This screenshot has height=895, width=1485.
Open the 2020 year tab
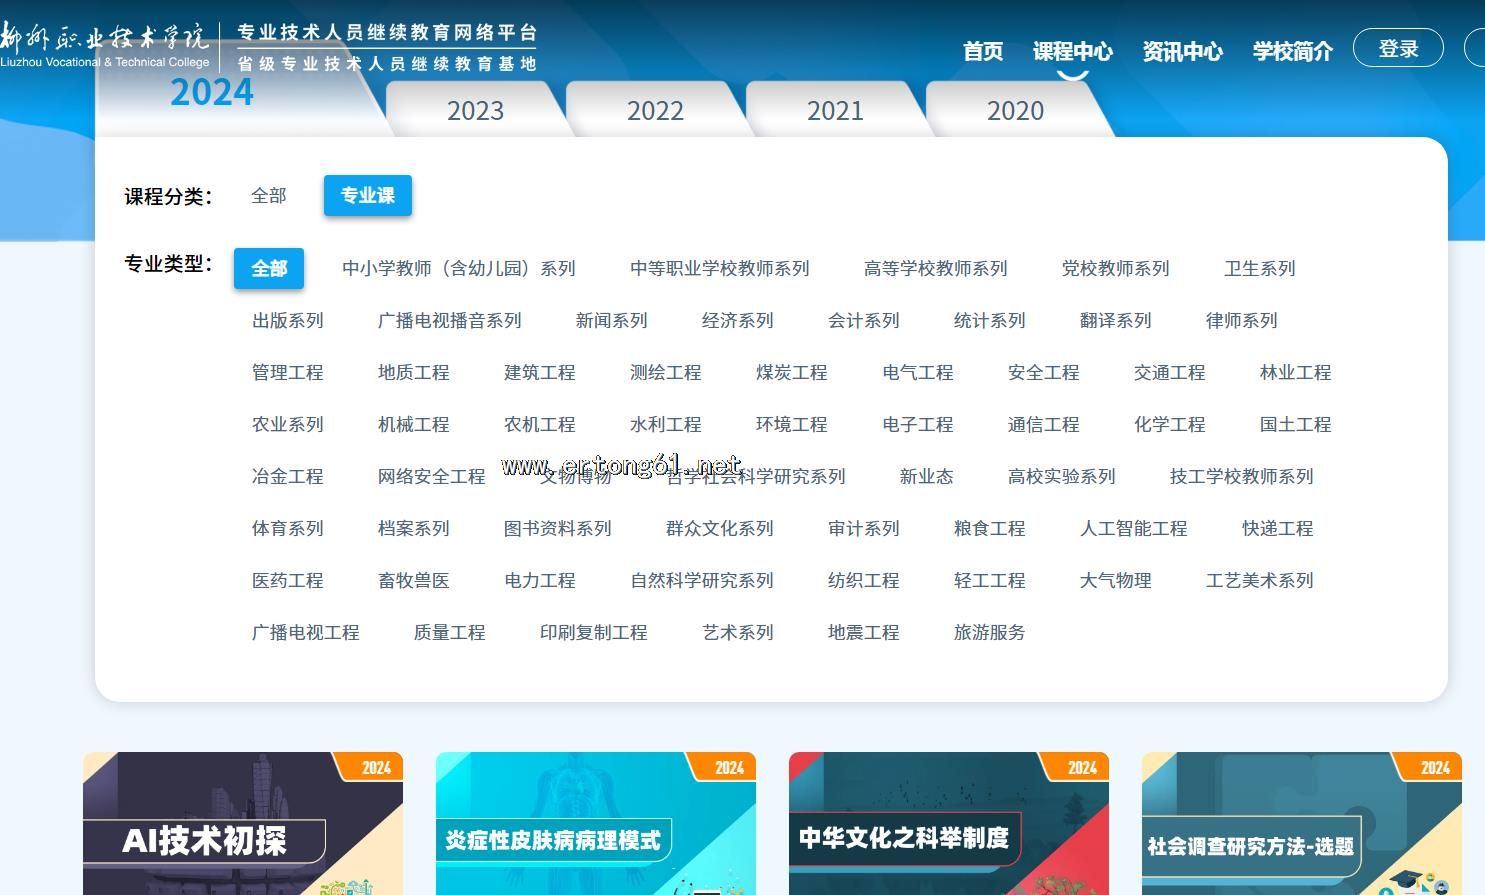1015,110
